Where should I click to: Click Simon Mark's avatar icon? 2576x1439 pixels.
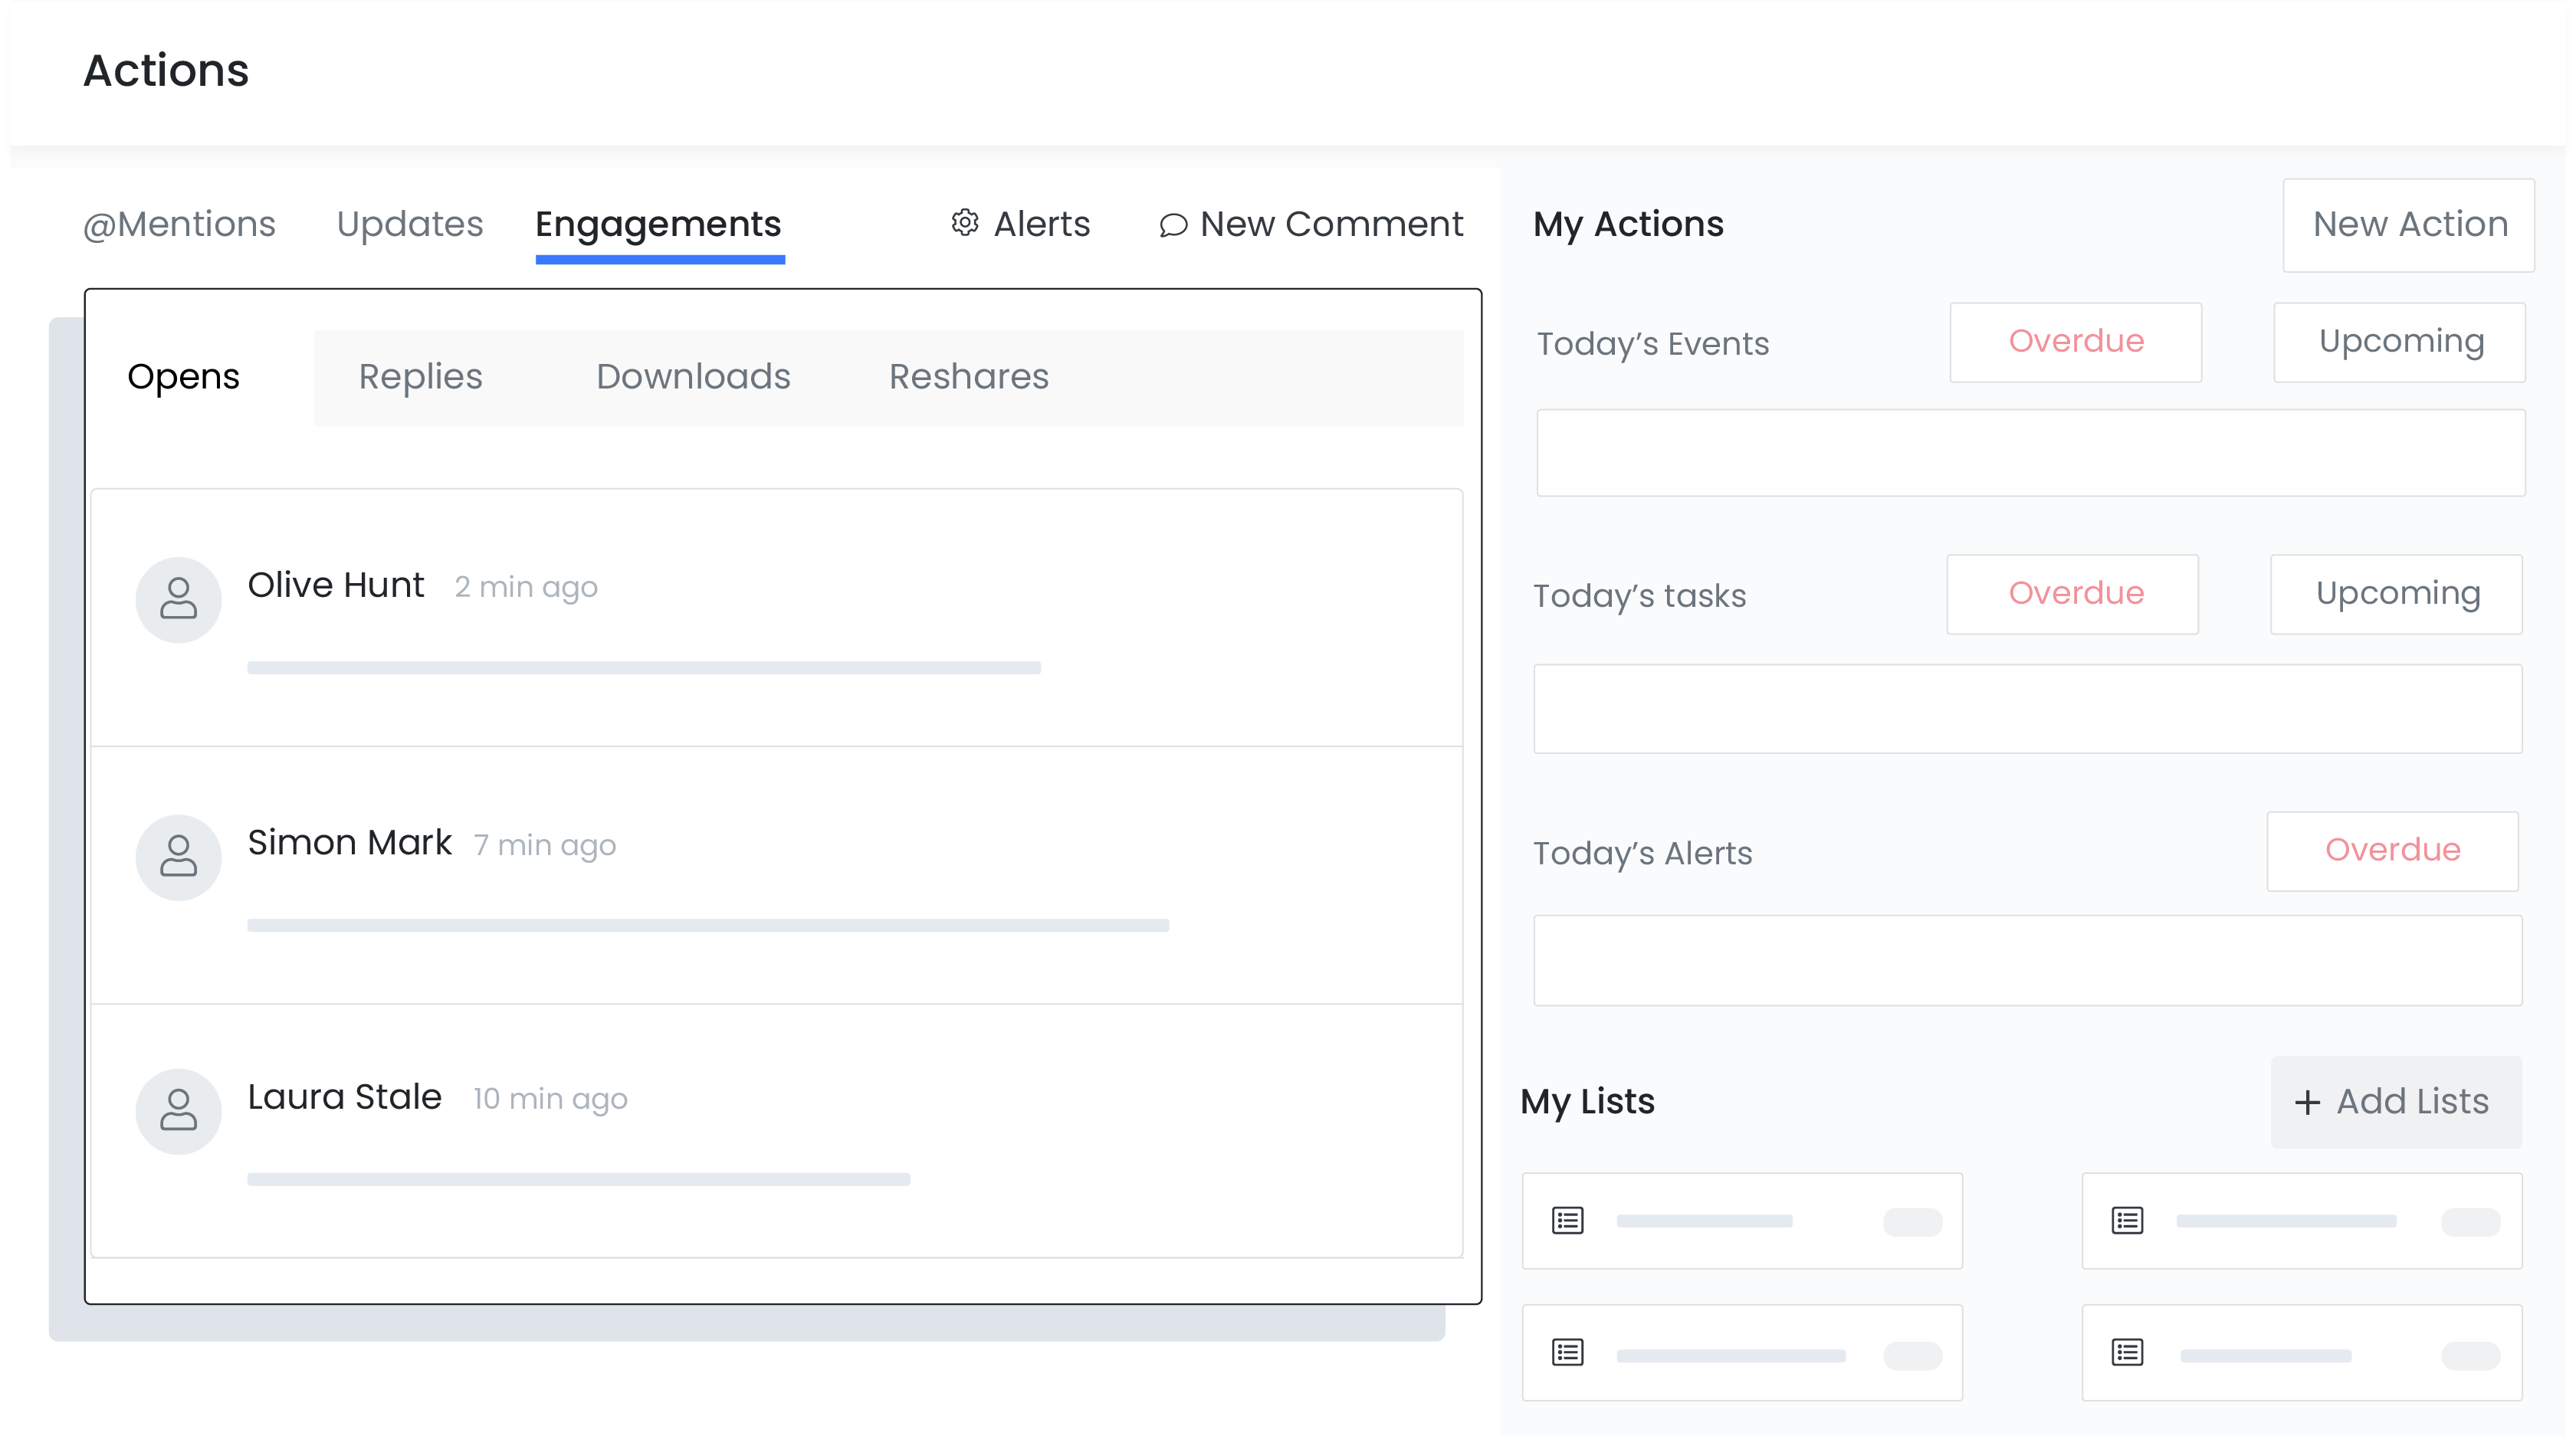pos(178,857)
